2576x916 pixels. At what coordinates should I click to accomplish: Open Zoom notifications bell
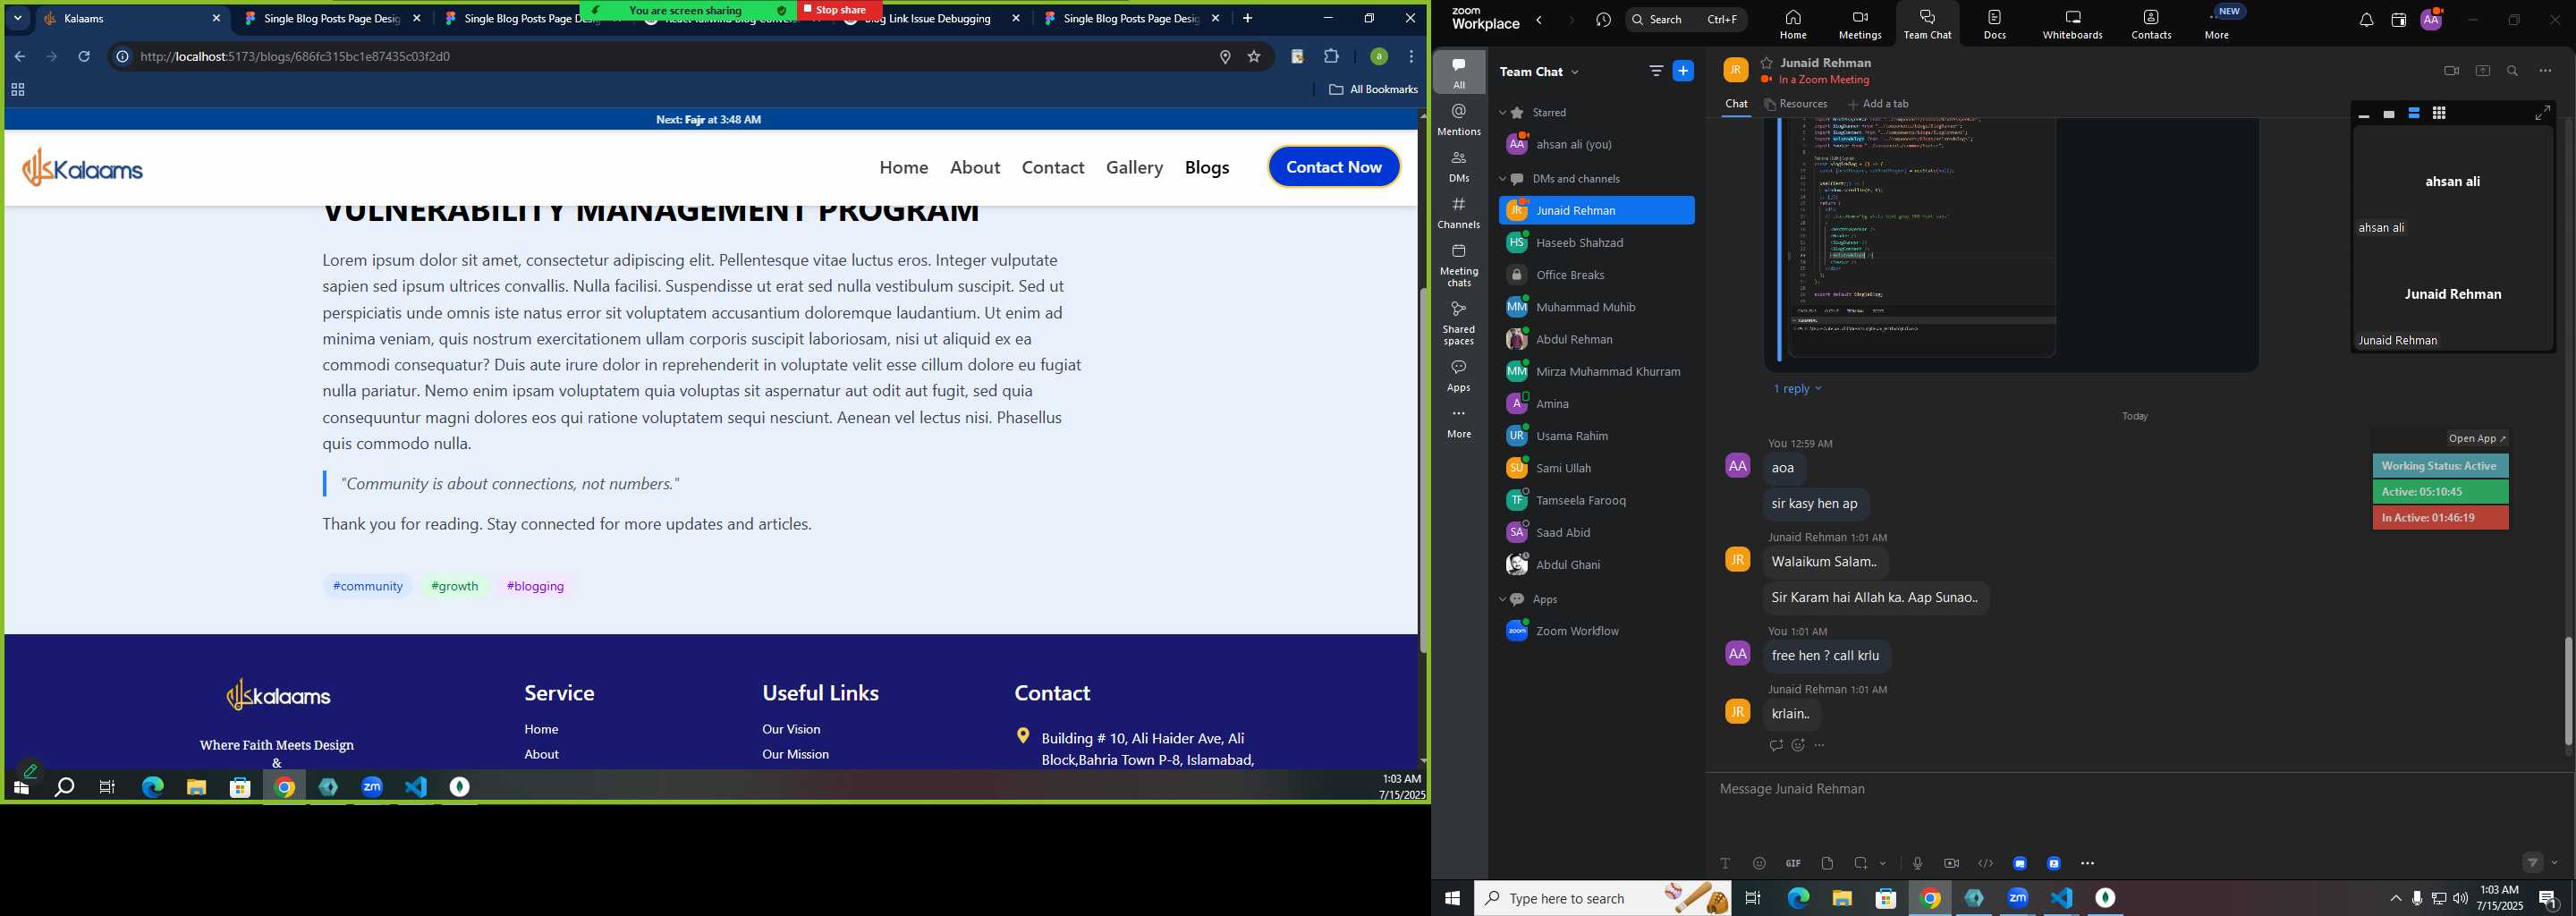tap(2366, 20)
